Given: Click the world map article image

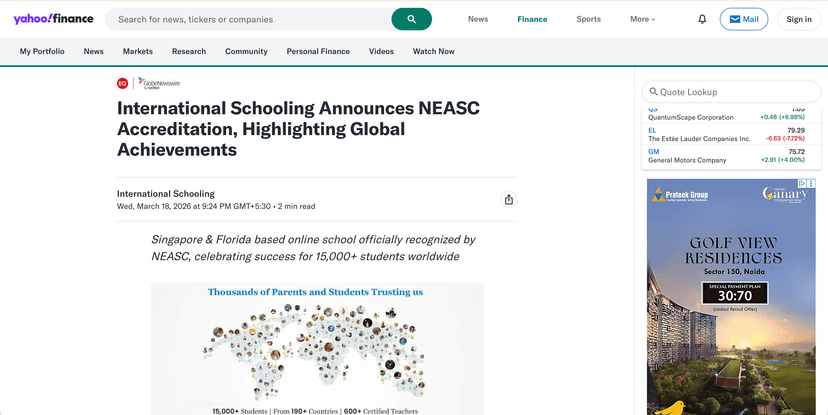Looking at the screenshot, I should coord(317,348).
